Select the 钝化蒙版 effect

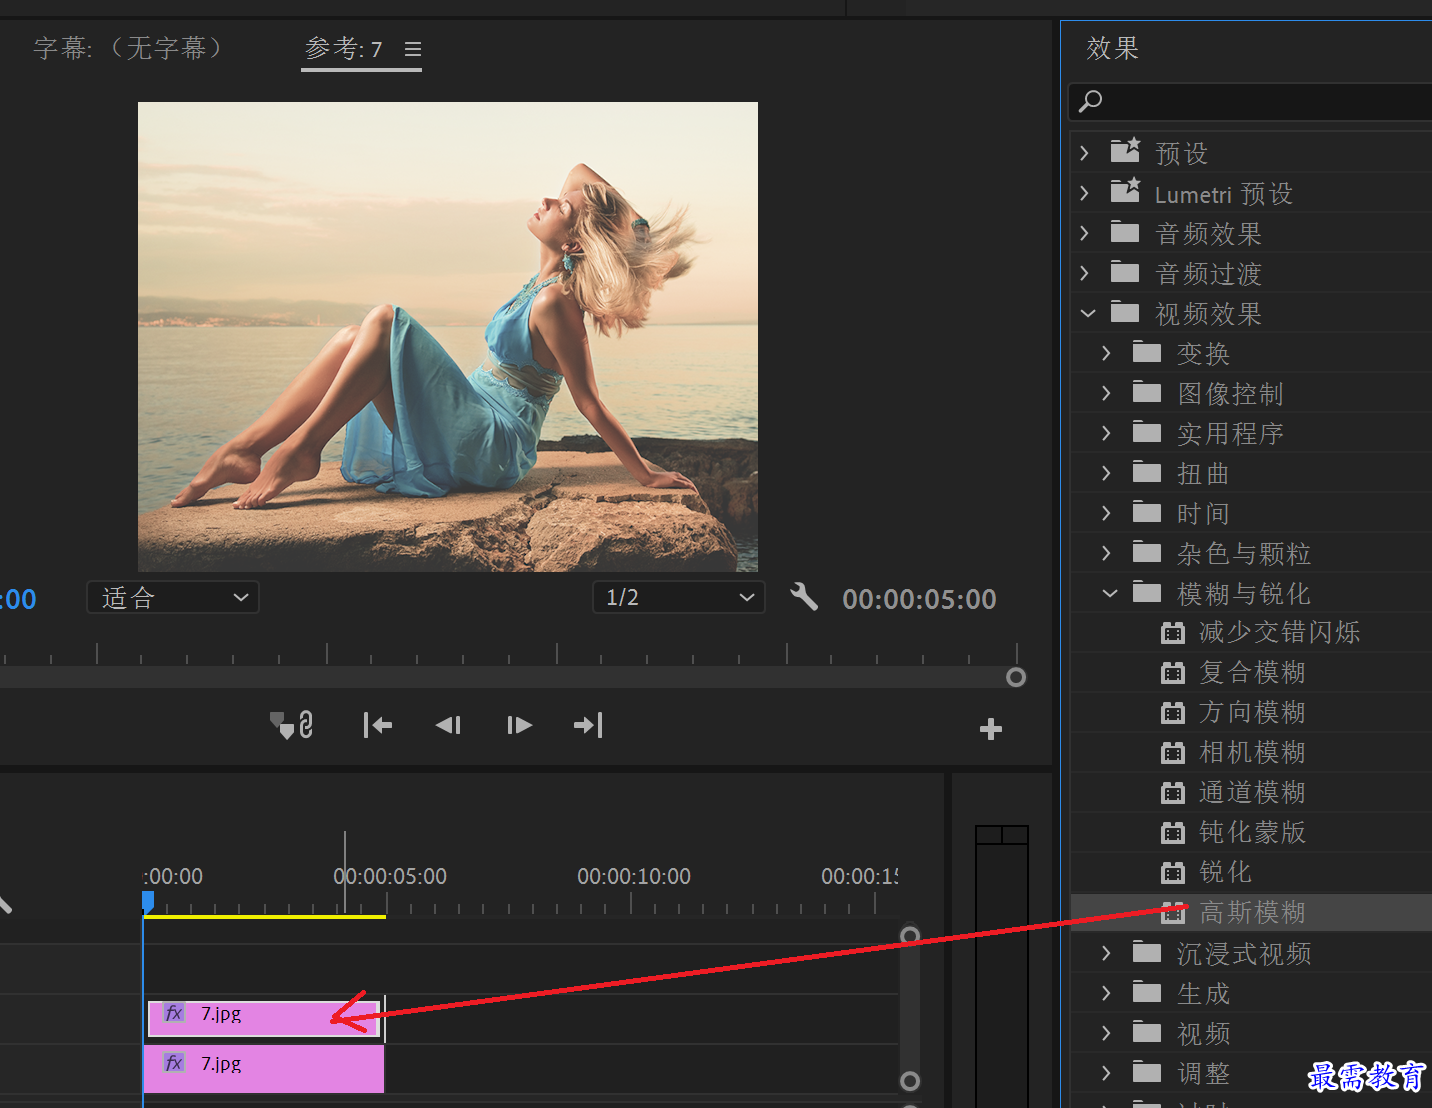(1252, 832)
